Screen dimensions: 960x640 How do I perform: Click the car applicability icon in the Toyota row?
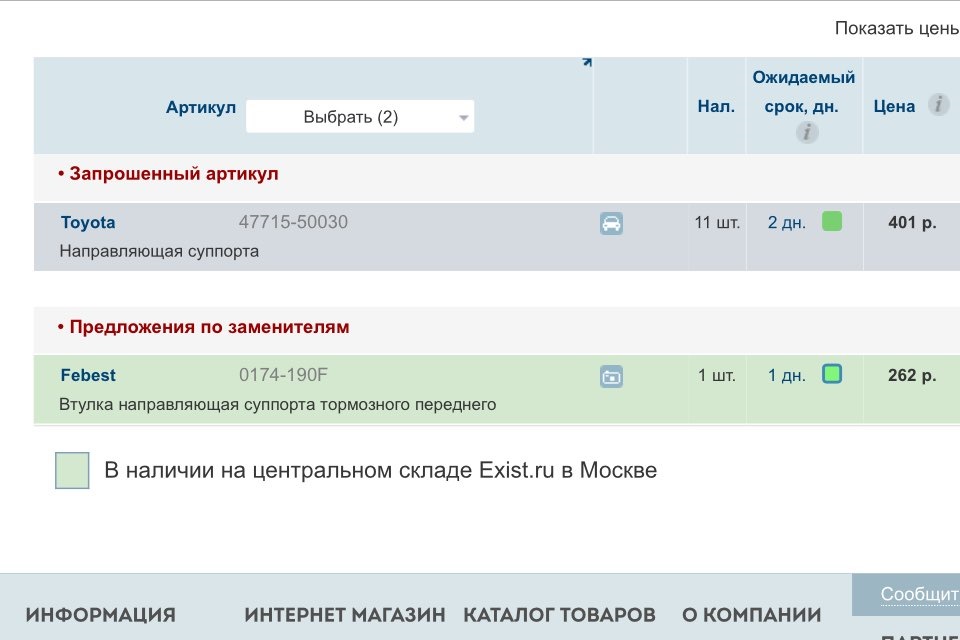611,223
